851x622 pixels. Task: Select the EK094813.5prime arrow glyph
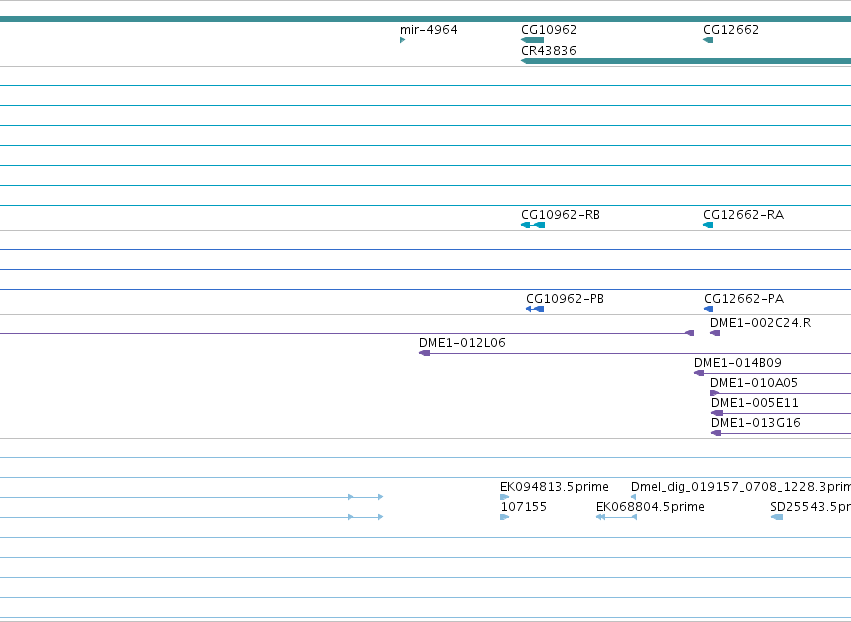coord(504,497)
